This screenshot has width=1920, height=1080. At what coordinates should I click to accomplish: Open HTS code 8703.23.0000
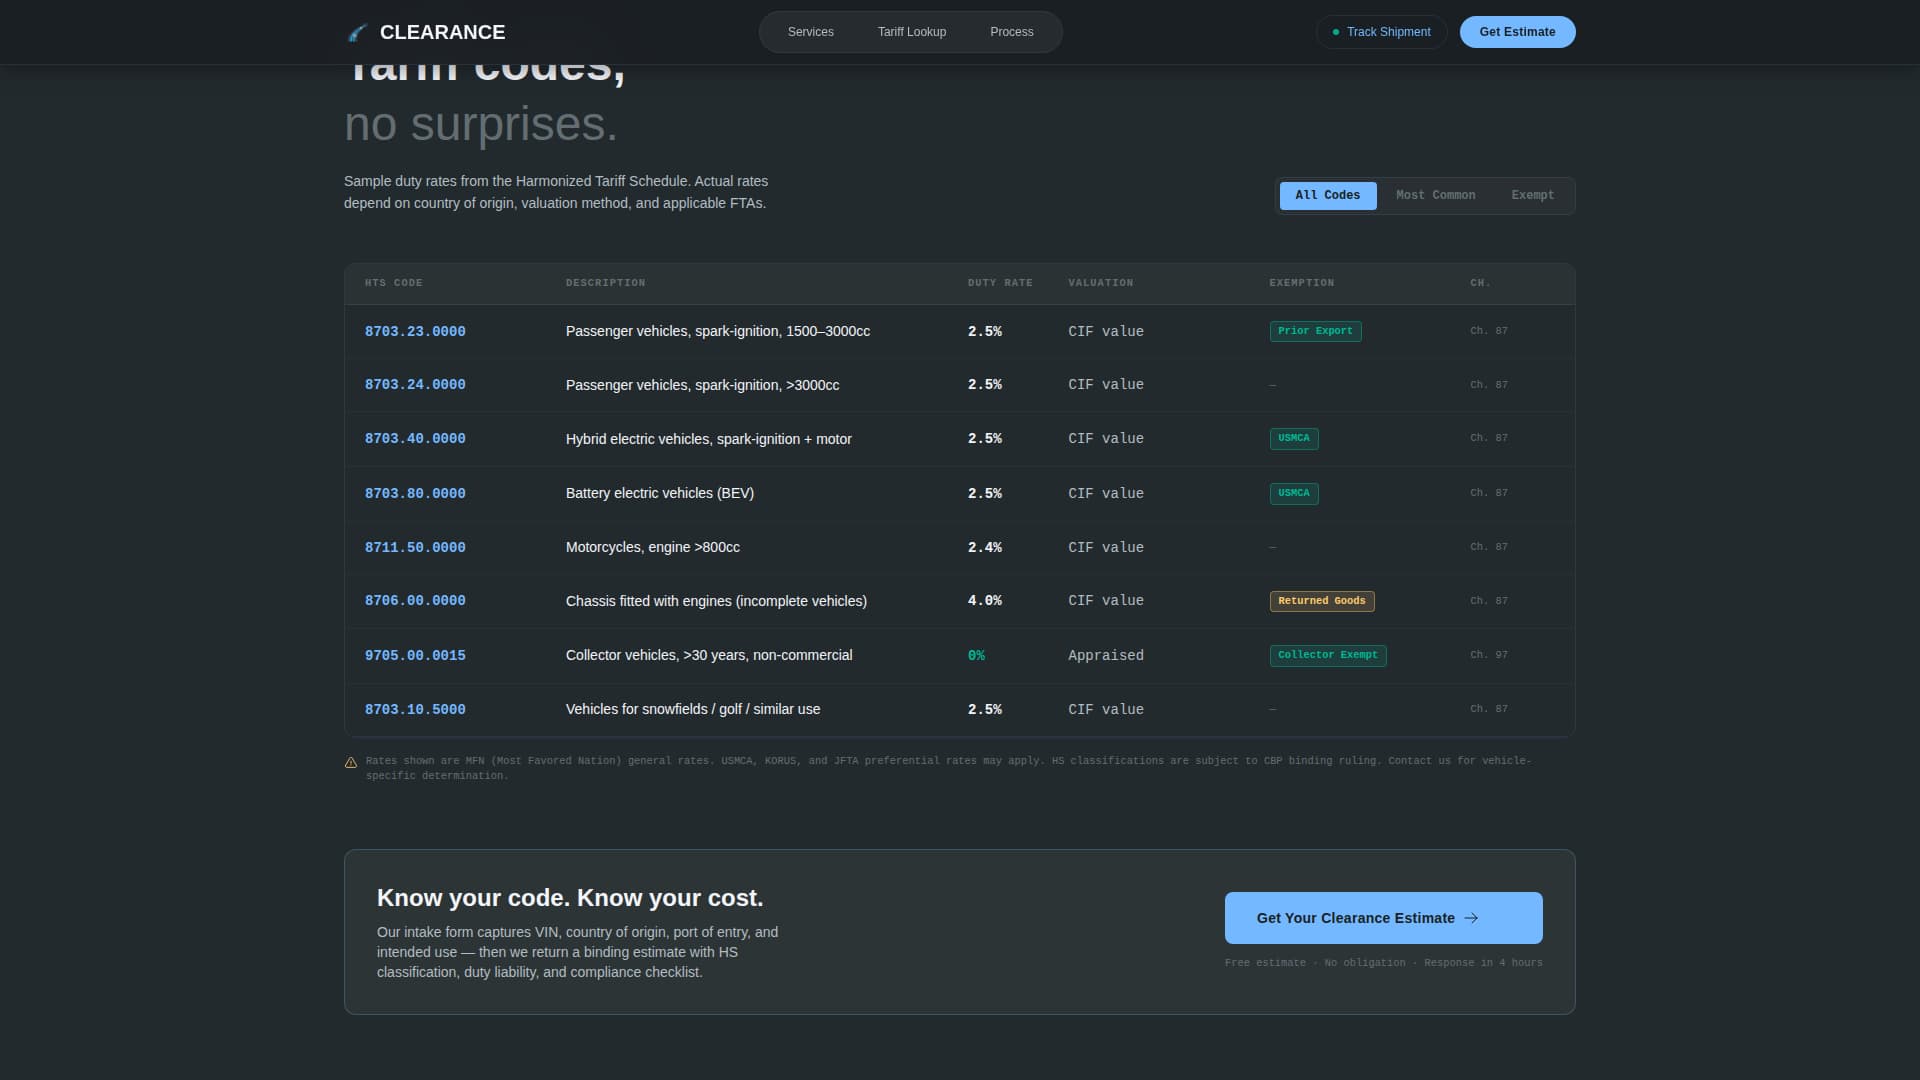pyautogui.click(x=415, y=332)
